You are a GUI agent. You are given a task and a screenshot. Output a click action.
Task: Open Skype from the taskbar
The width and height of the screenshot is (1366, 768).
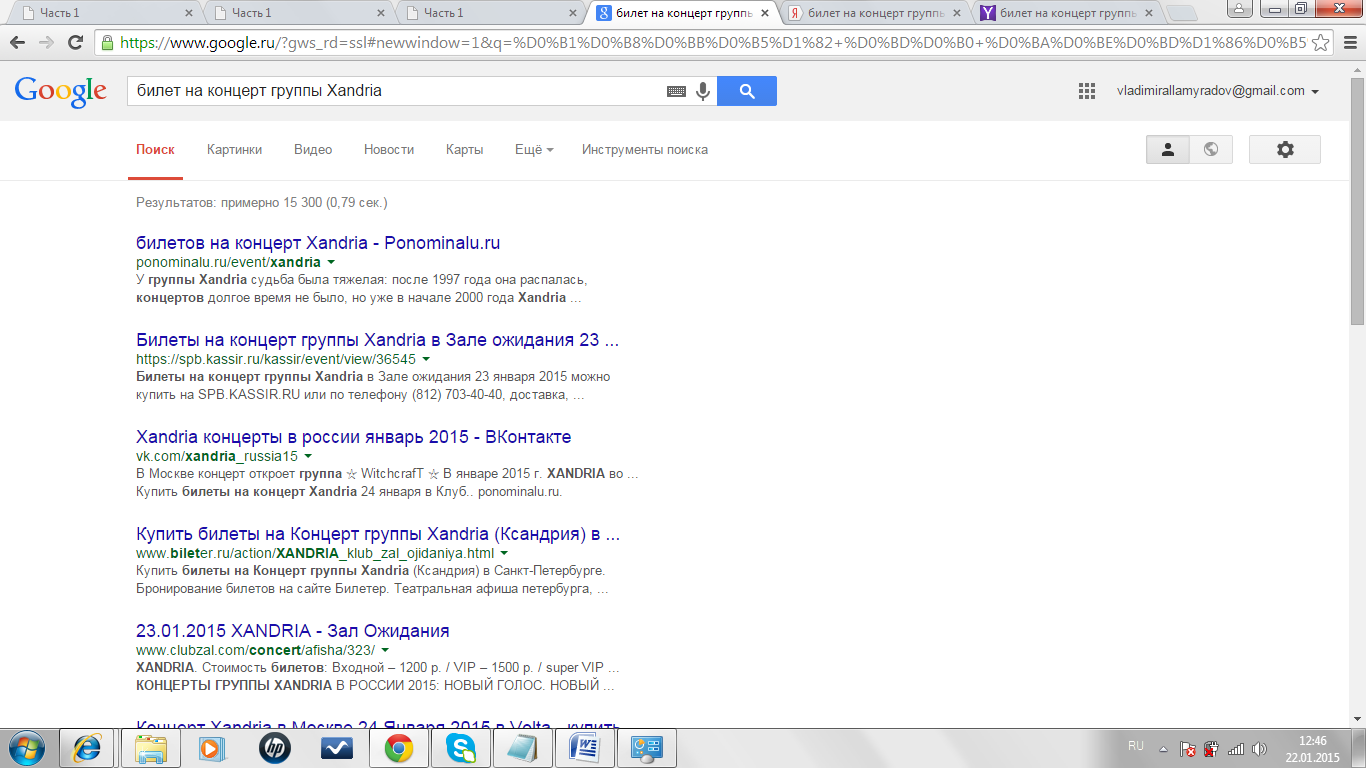click(x=460, y=747)
